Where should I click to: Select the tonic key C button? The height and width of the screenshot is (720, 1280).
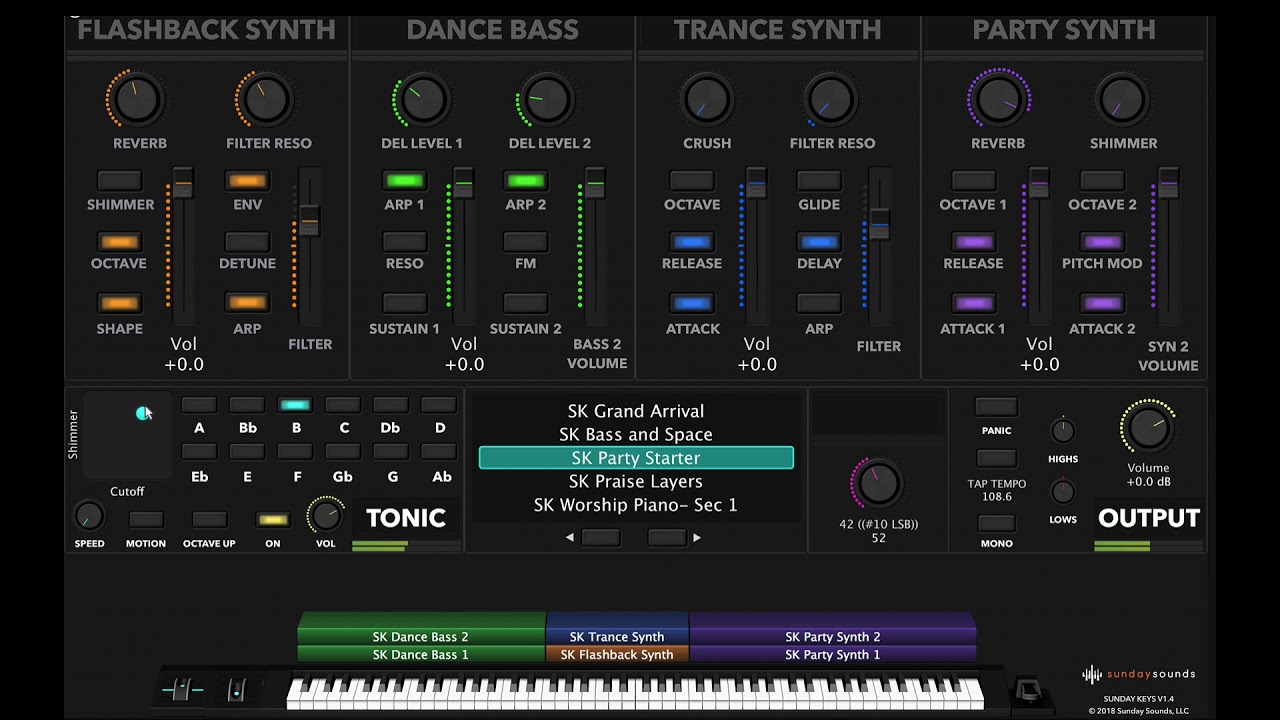343,405
